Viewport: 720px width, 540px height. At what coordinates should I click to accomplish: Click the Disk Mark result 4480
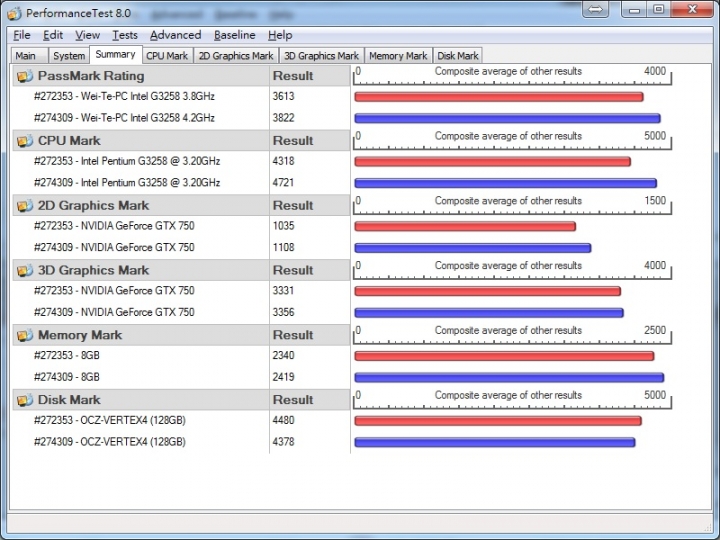coord(283,420)
